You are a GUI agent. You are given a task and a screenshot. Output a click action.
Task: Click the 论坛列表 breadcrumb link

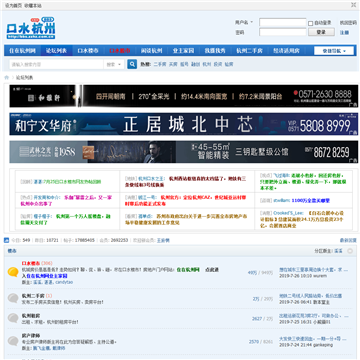25,78
